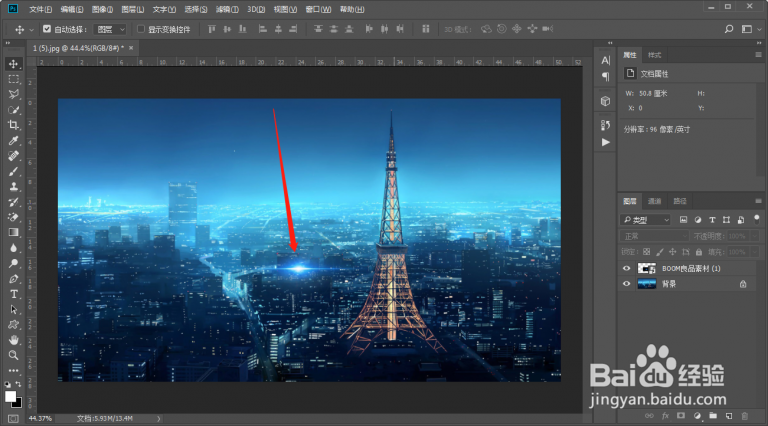Viewport: 768px width, 426px height.
Task: Toggle Show Transform Controls checkbox
Action: 141,29
